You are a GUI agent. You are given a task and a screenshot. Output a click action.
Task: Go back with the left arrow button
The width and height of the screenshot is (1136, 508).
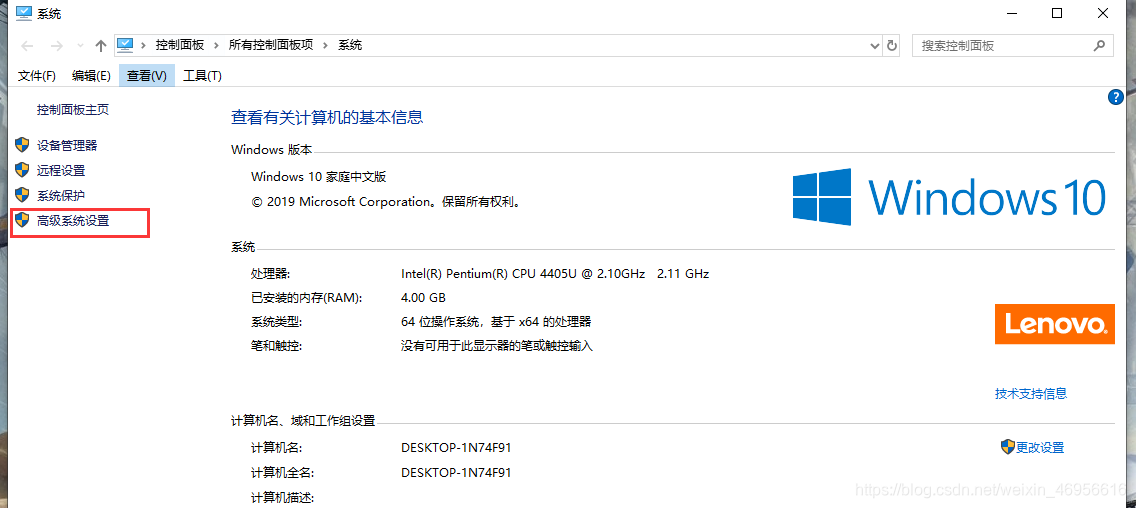pos(27,46)
